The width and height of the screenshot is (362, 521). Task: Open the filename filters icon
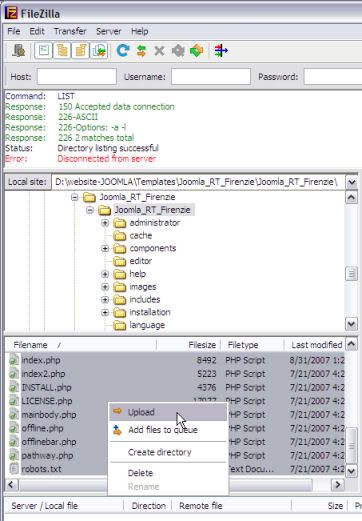pyautogui.click(x=221, y=51)
